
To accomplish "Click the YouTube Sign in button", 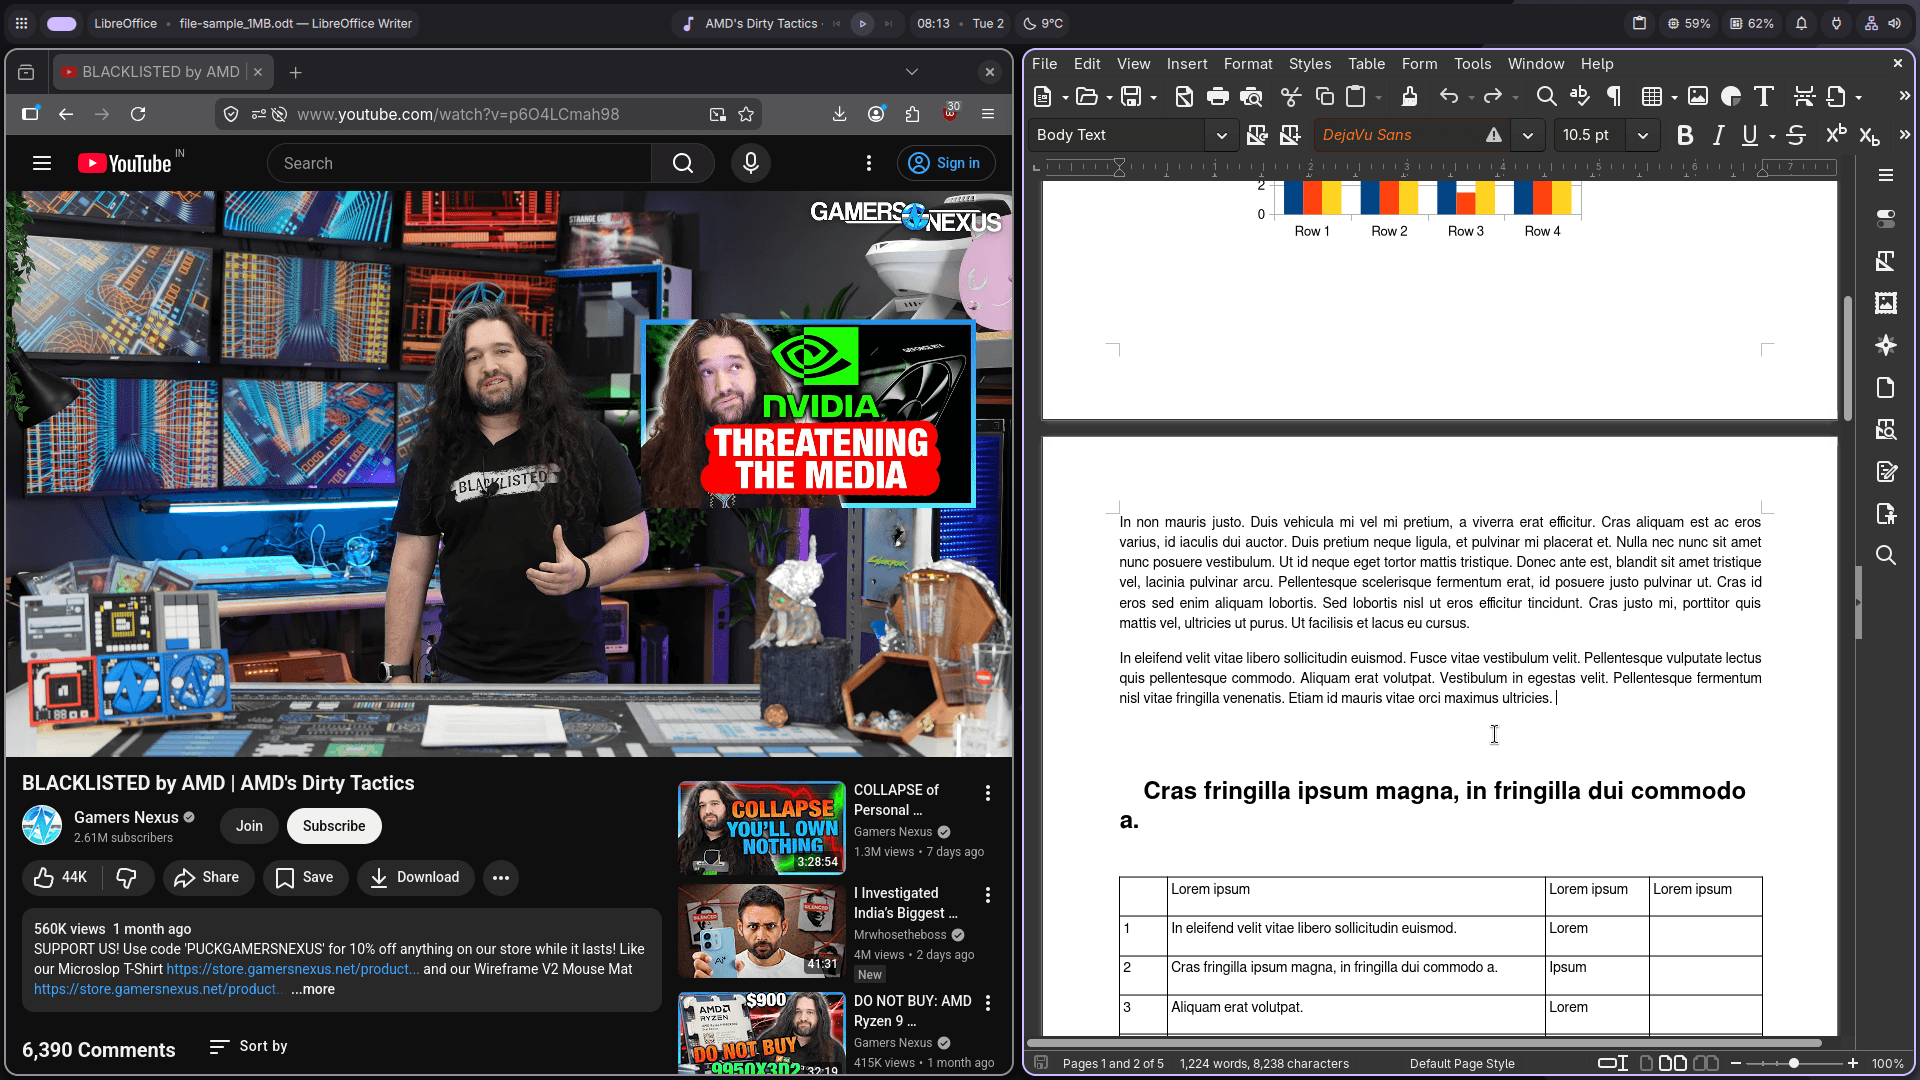I will click(946, 163).
